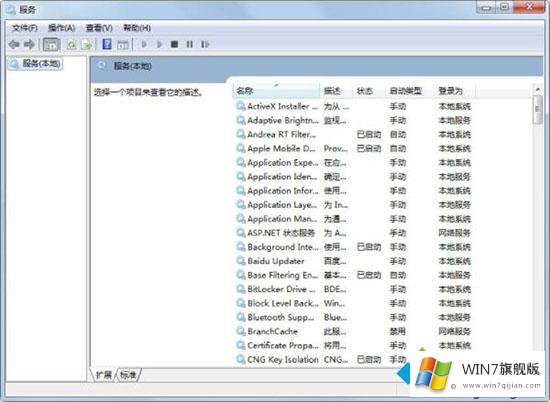Select the Application Infor... service

[354, 190]
